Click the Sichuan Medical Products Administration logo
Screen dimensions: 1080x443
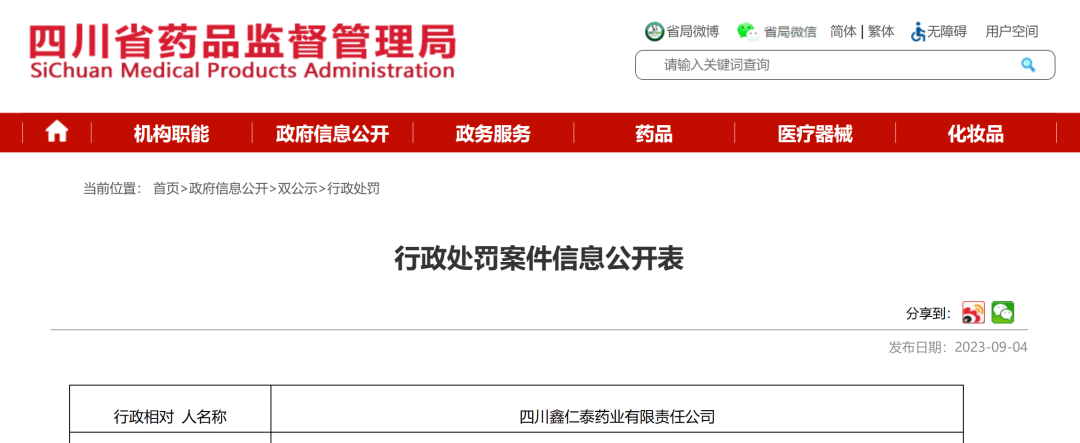(242, 51)
